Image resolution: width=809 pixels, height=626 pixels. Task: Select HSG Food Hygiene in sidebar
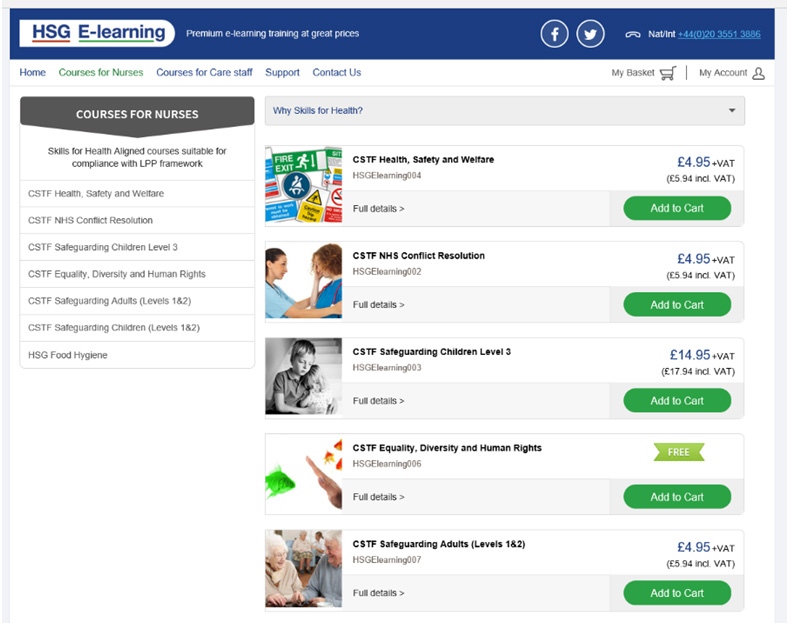coord(68,355)
